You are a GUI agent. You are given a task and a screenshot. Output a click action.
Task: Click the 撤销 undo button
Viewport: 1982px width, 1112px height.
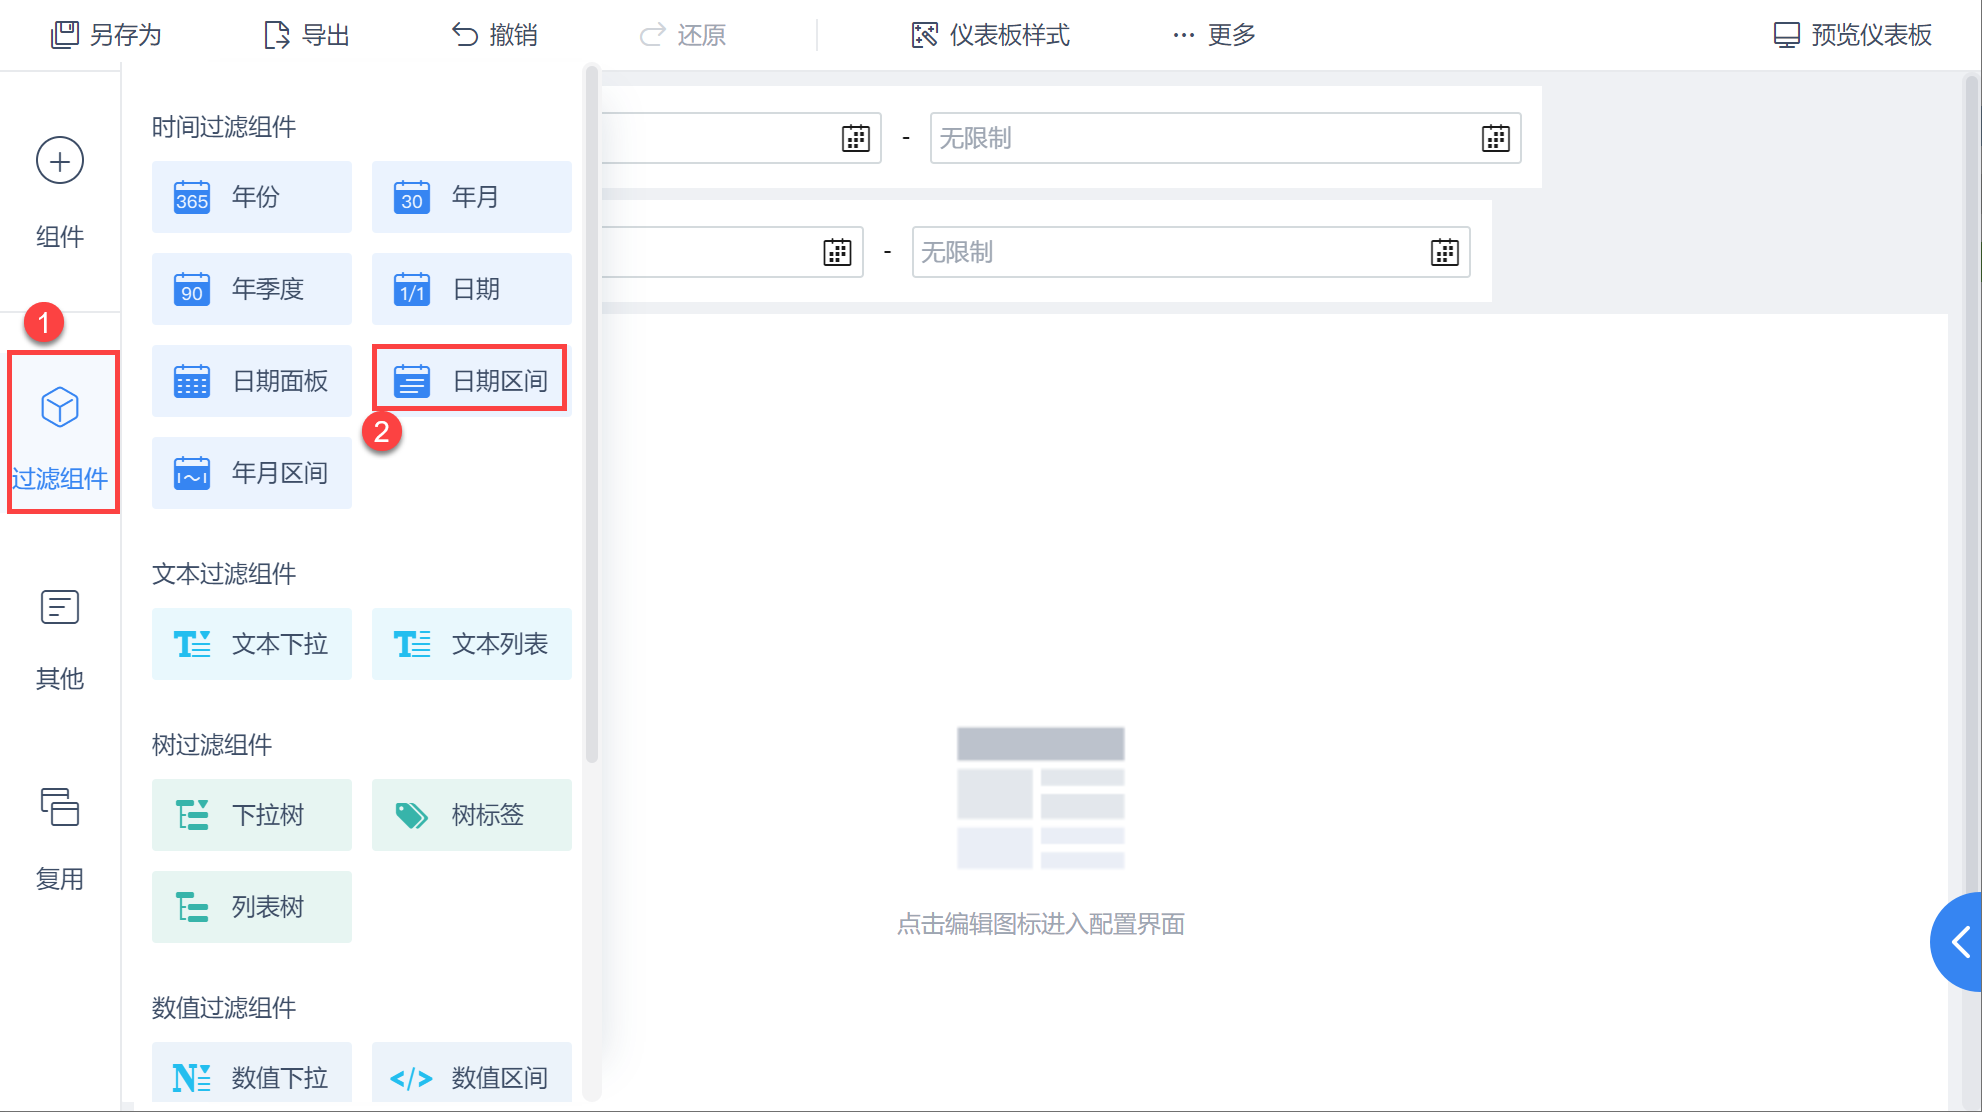coord(494,35)
